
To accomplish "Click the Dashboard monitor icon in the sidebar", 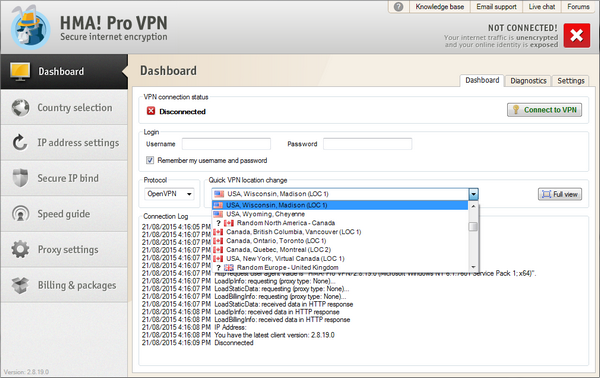I will pos(20,72).
